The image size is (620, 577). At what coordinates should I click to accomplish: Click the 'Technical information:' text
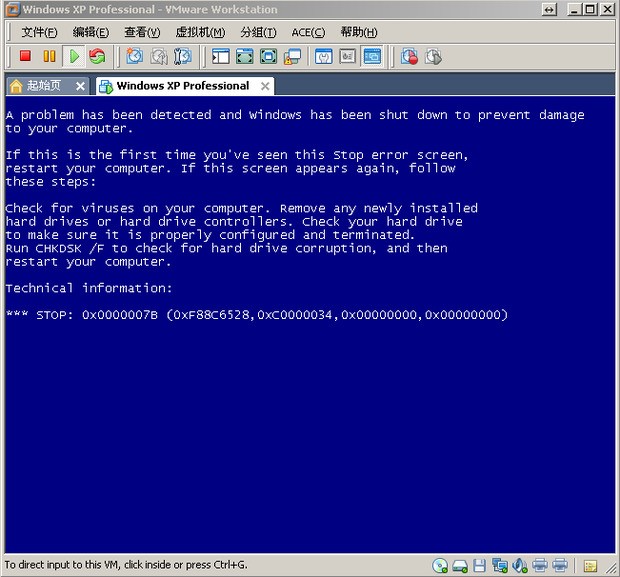coord(89,288)
